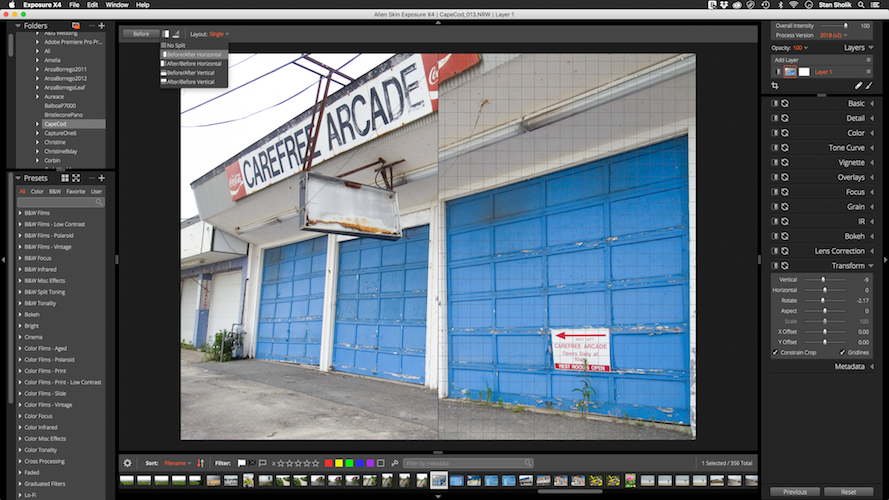
Task: Select the brush tool icon
Action: (869, 86)
